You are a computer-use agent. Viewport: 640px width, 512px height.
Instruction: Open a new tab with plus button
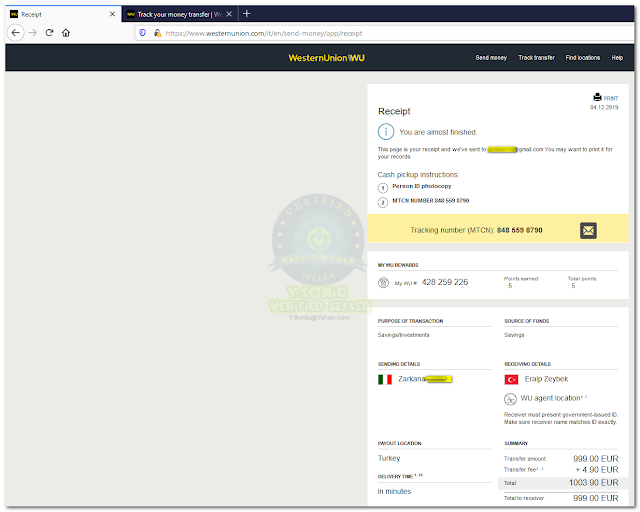coord(246,14)
